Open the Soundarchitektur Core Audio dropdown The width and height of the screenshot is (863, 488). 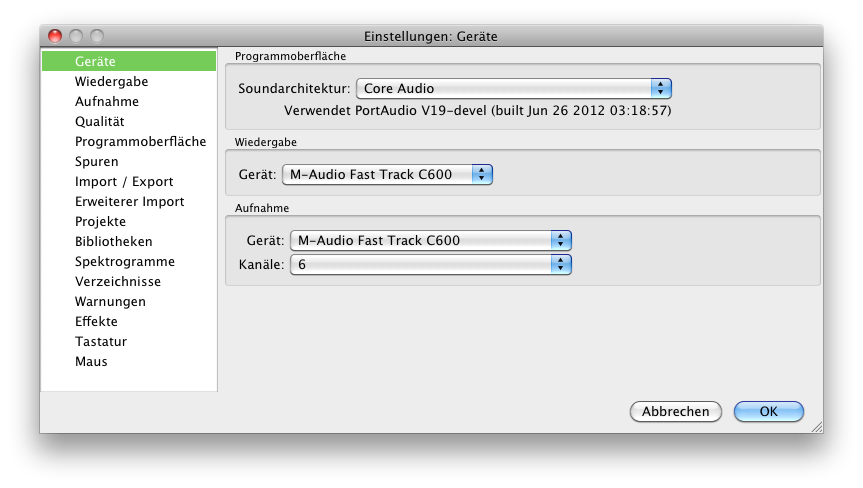(514, 89)
